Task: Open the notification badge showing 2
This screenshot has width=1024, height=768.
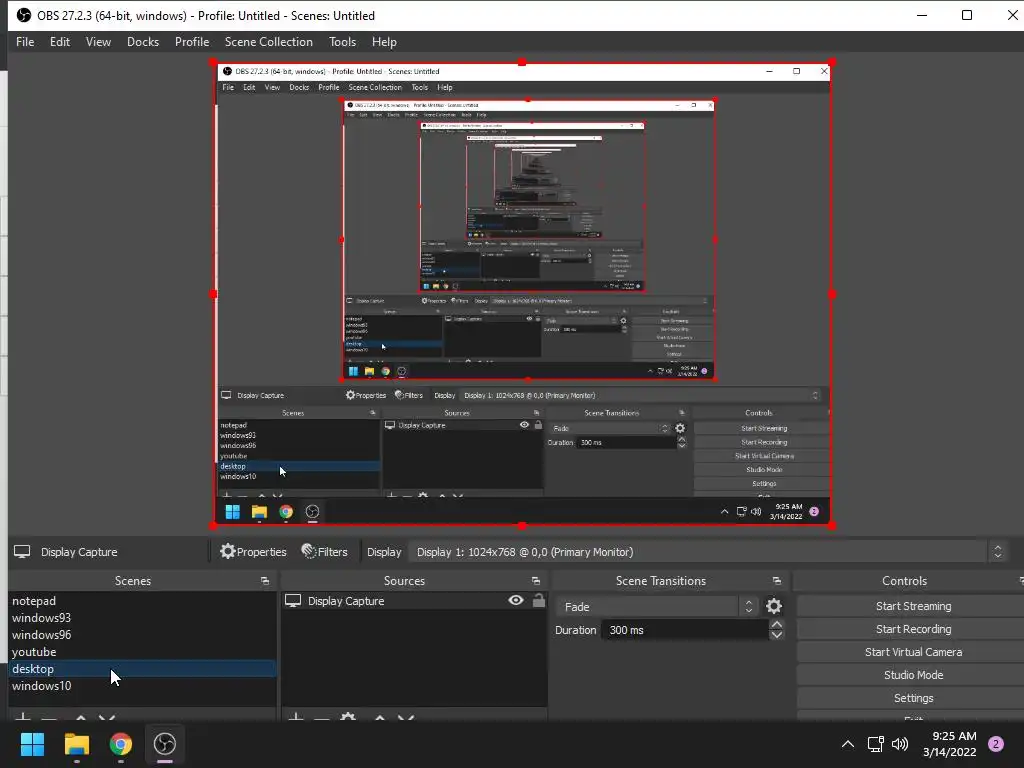Action: click(996, 744)
